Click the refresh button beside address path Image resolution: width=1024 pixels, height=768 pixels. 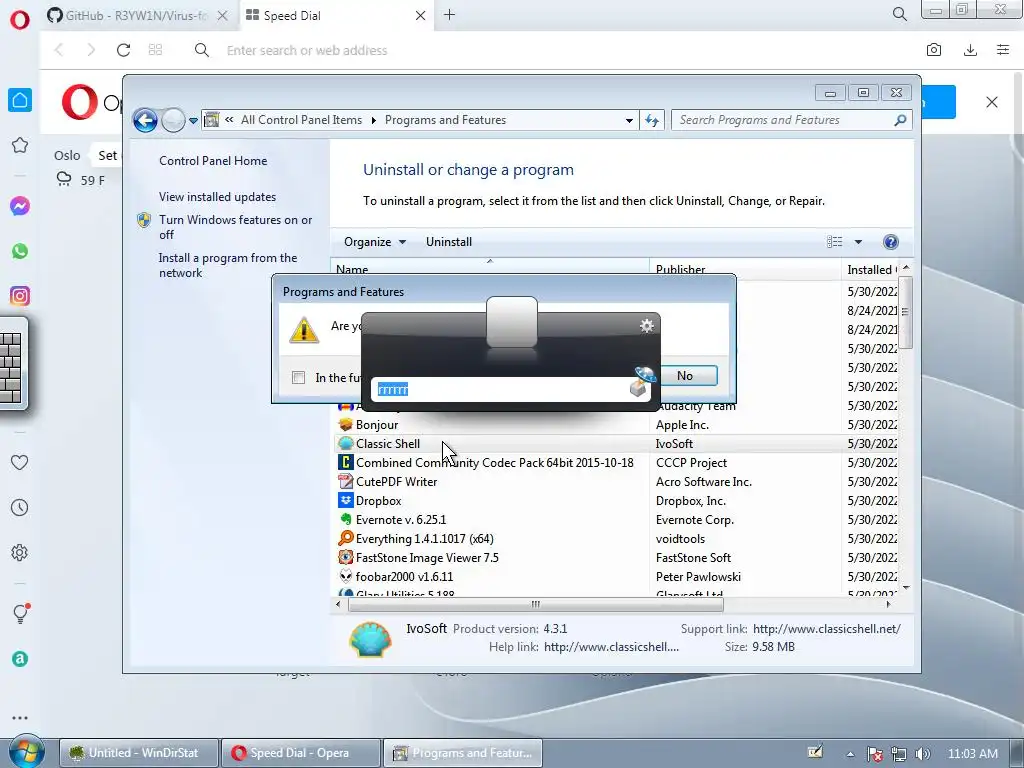pos(652,120)
